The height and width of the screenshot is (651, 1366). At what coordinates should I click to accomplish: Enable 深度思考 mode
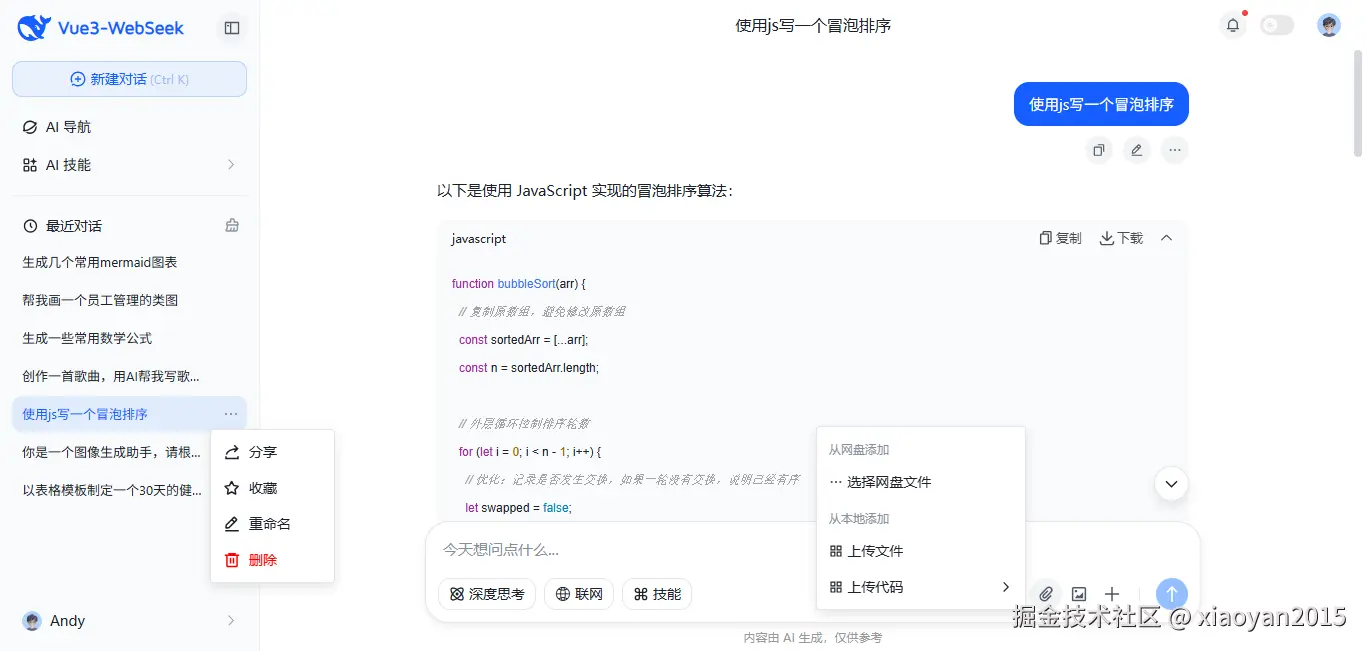(486, 593)
